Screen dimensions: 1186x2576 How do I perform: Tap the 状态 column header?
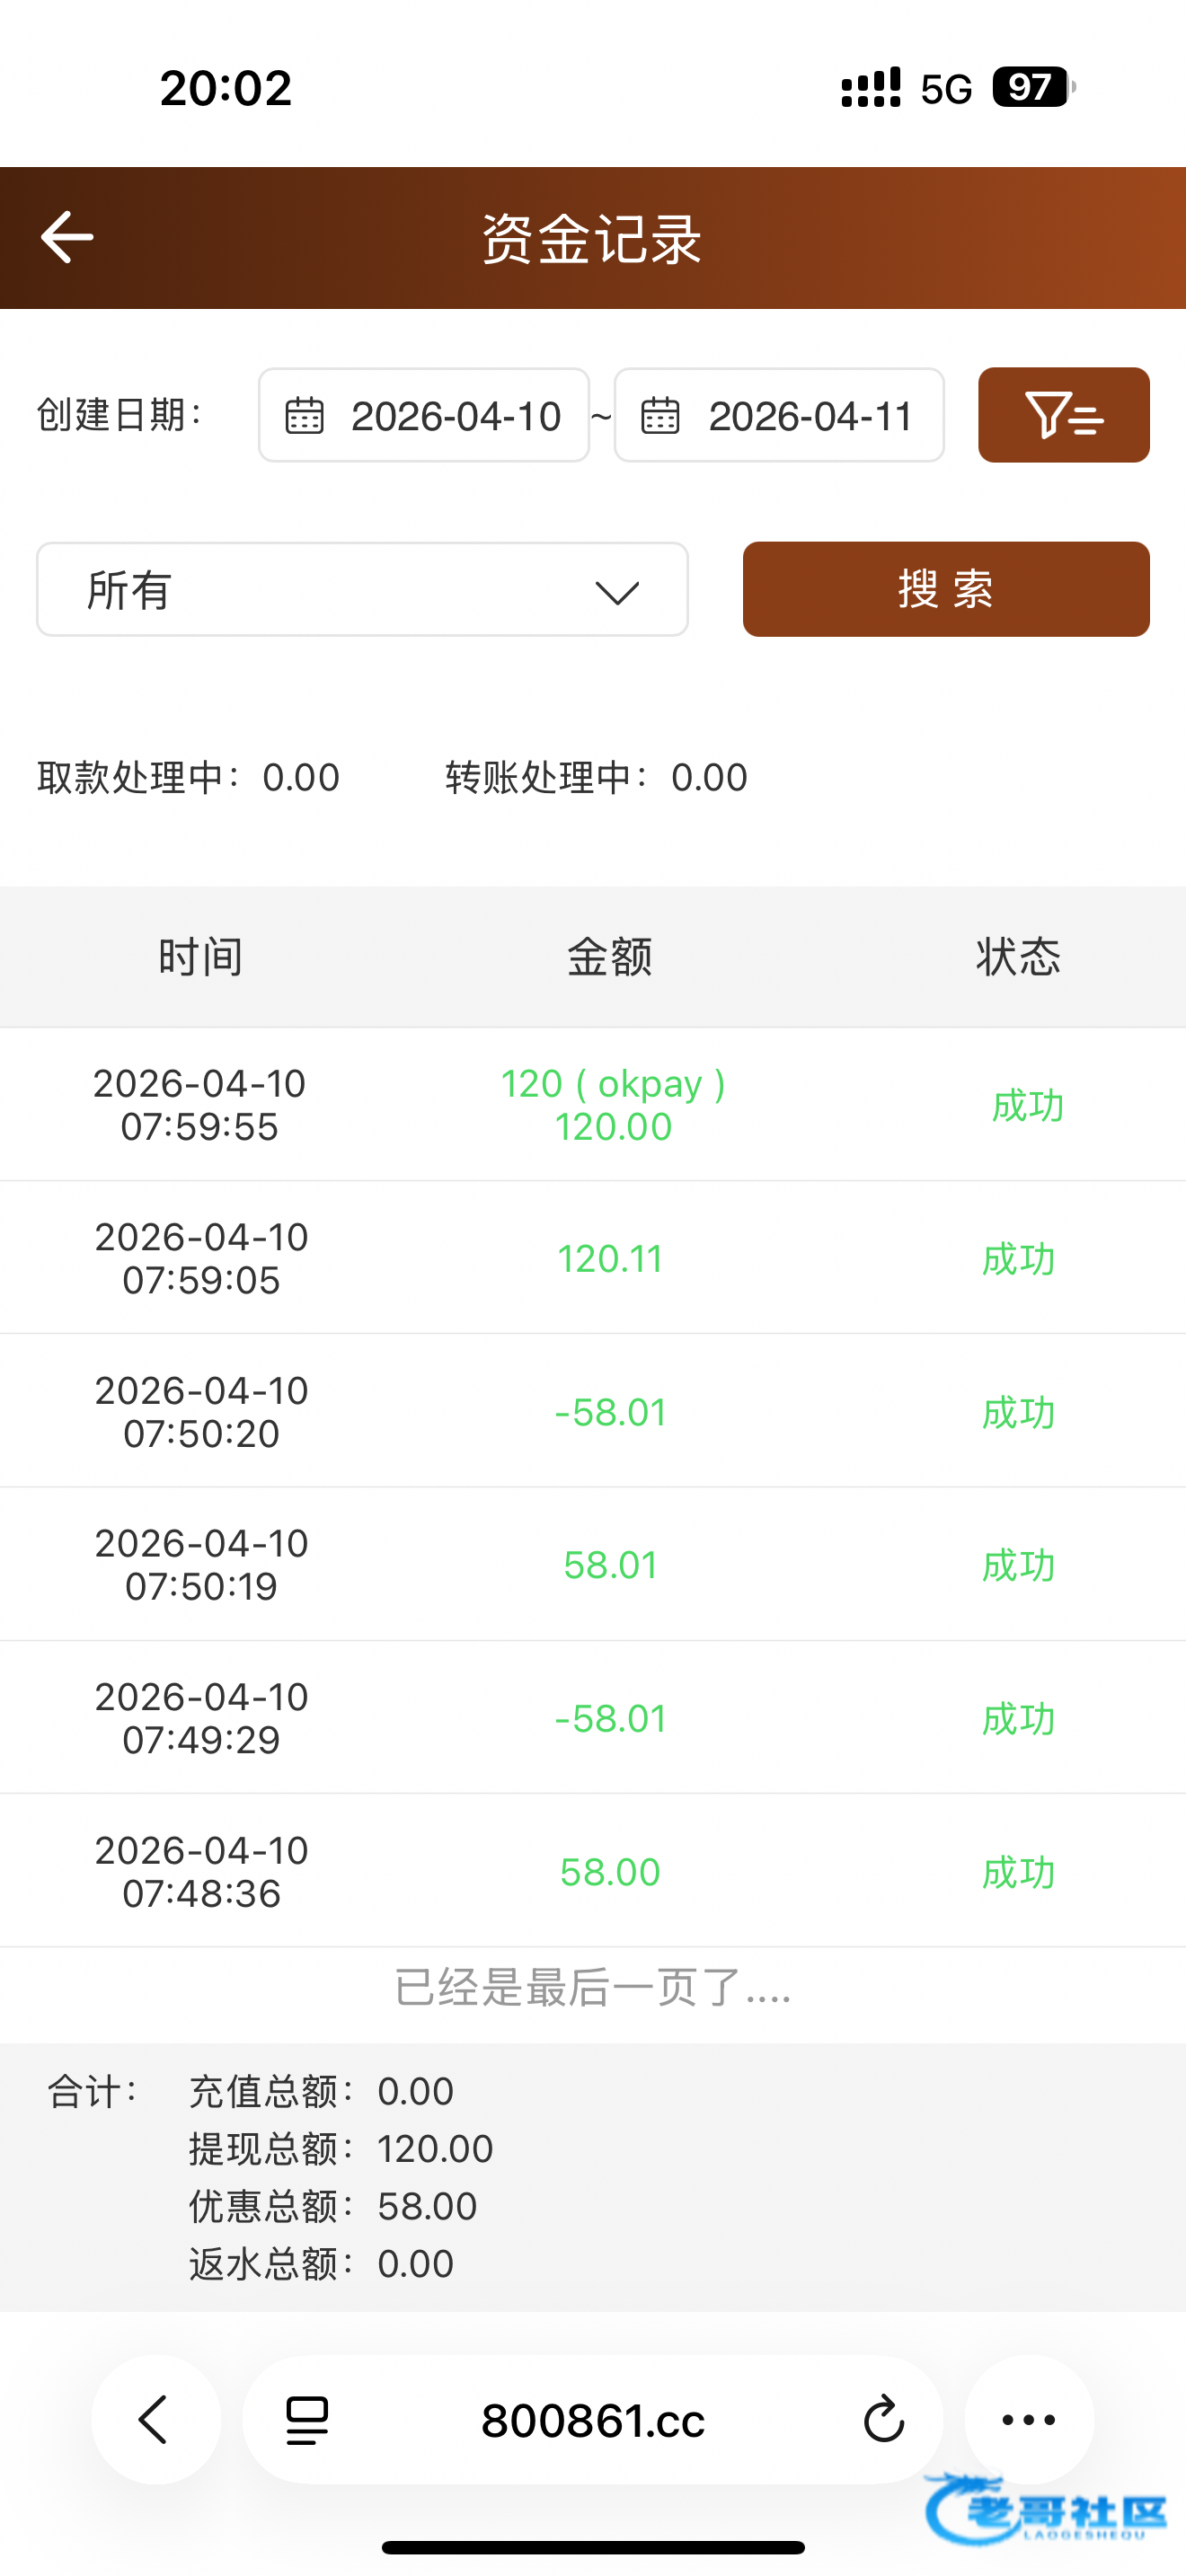(1018, 957)
